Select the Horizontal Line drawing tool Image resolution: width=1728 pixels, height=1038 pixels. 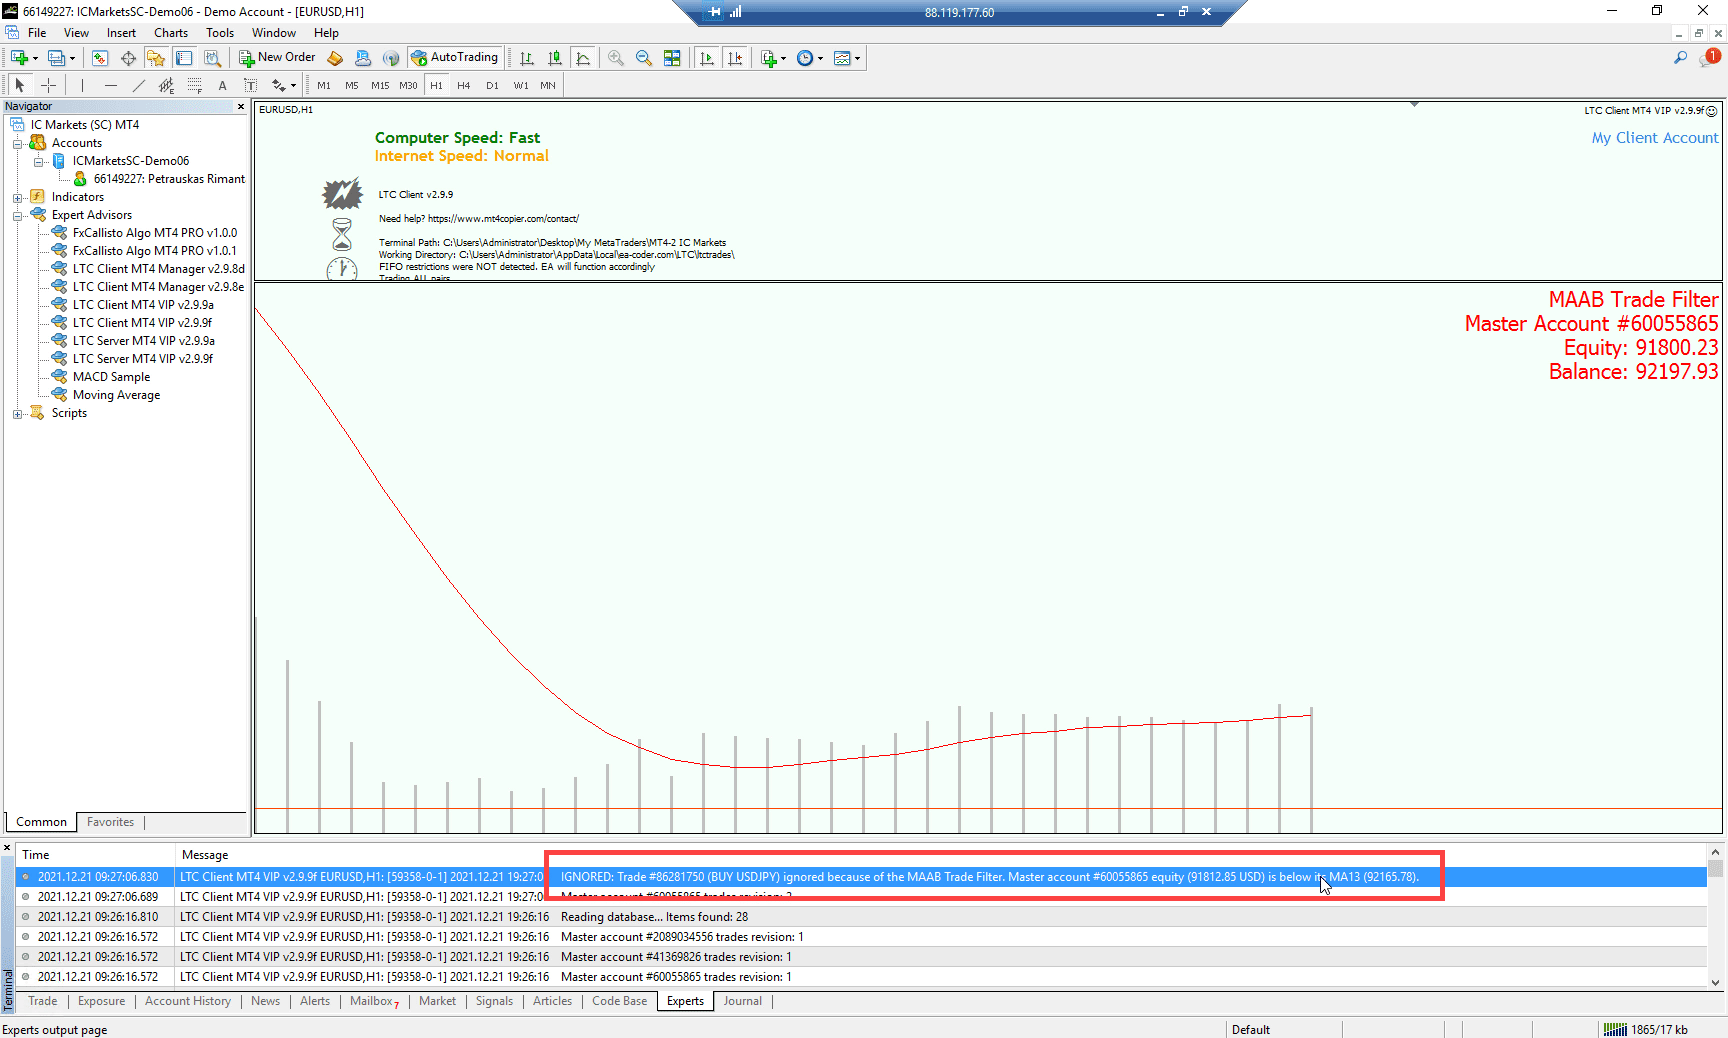[x=111, y=86]
